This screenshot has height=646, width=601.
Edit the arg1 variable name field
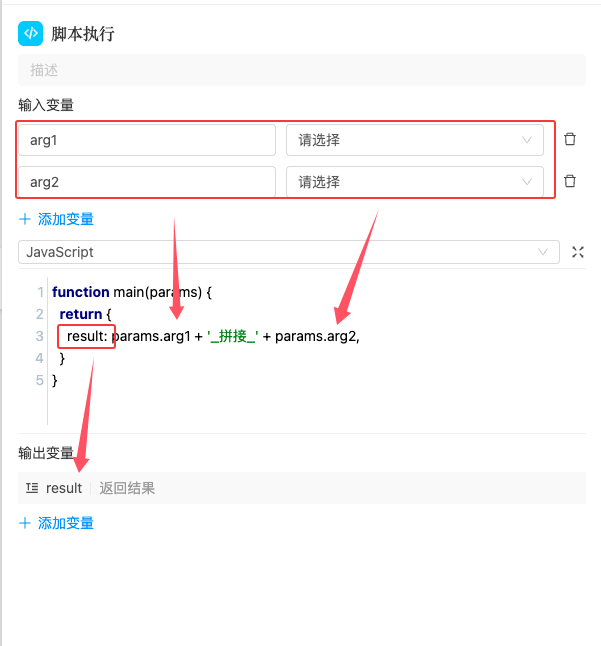coord(147,140)
